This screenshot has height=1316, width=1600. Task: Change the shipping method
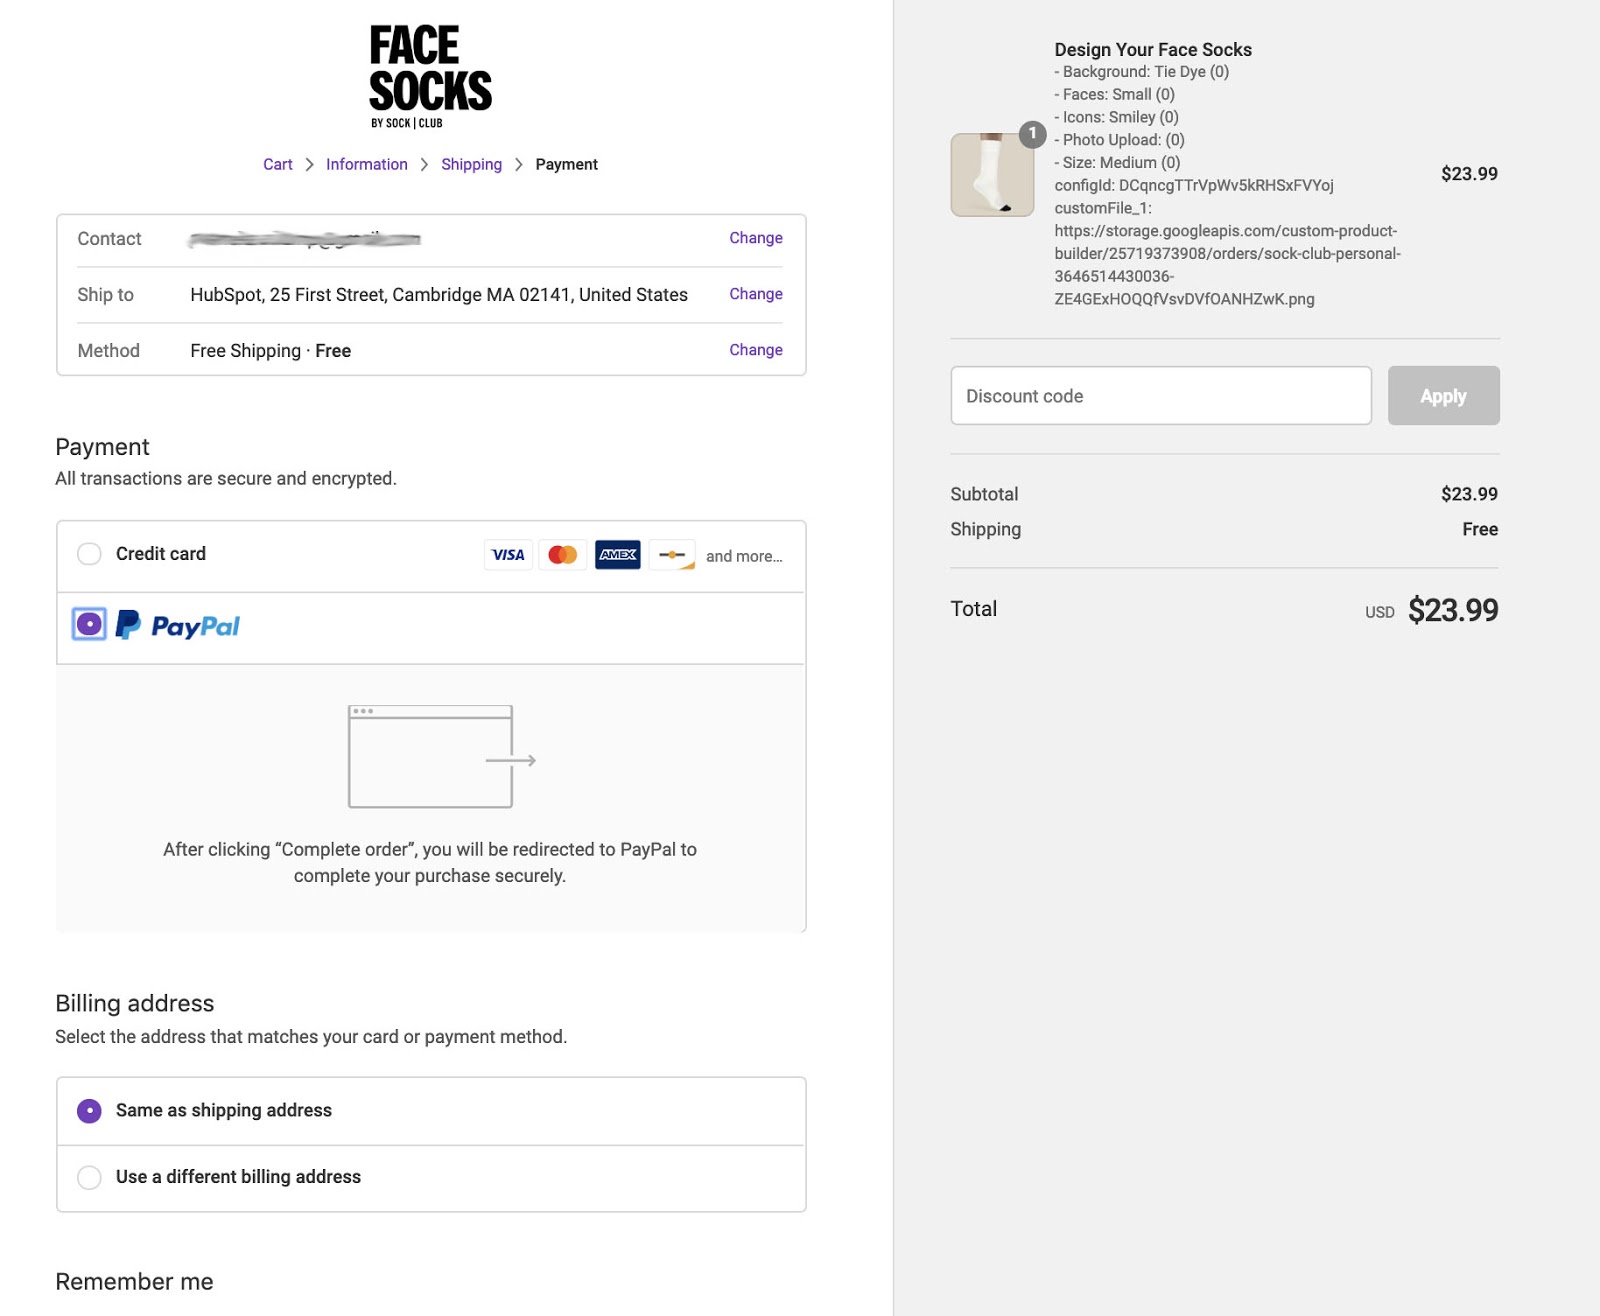tap(755, 350)
